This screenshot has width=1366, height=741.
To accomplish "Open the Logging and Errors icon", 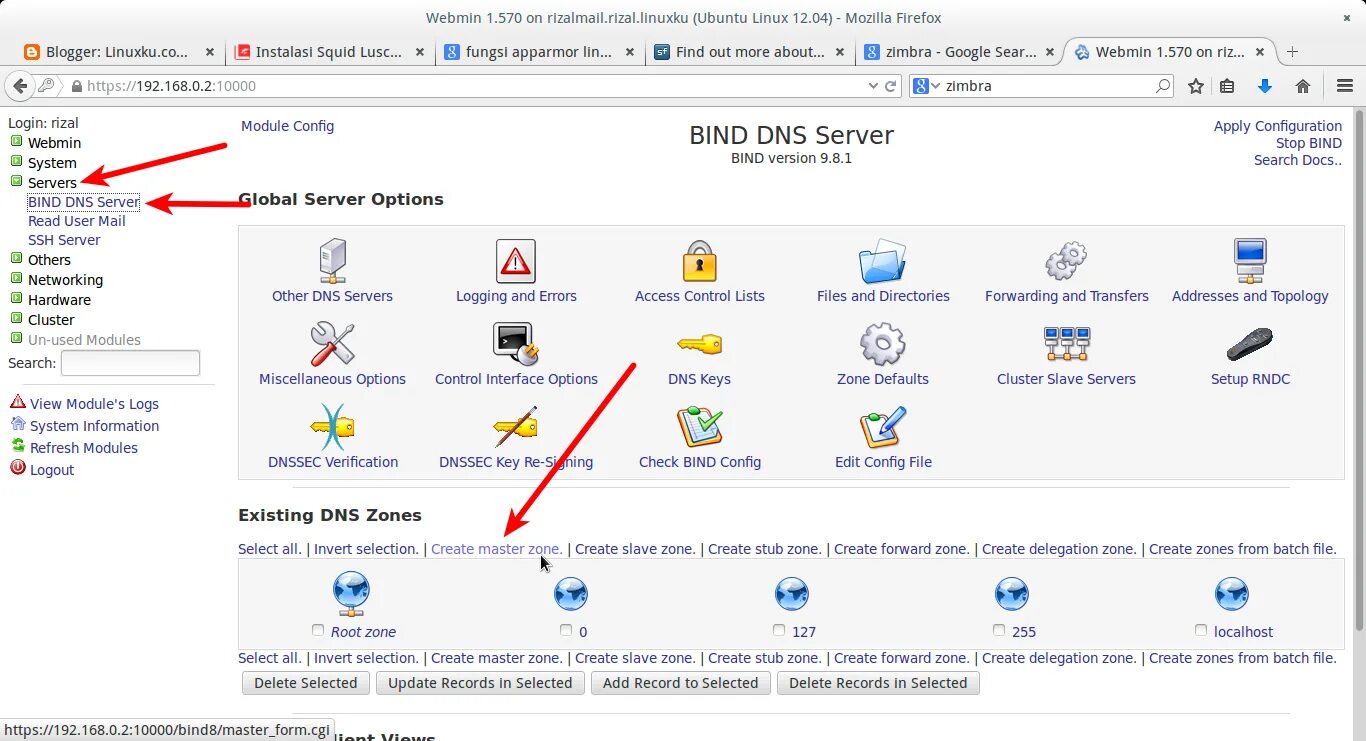I will pos(516,261).
